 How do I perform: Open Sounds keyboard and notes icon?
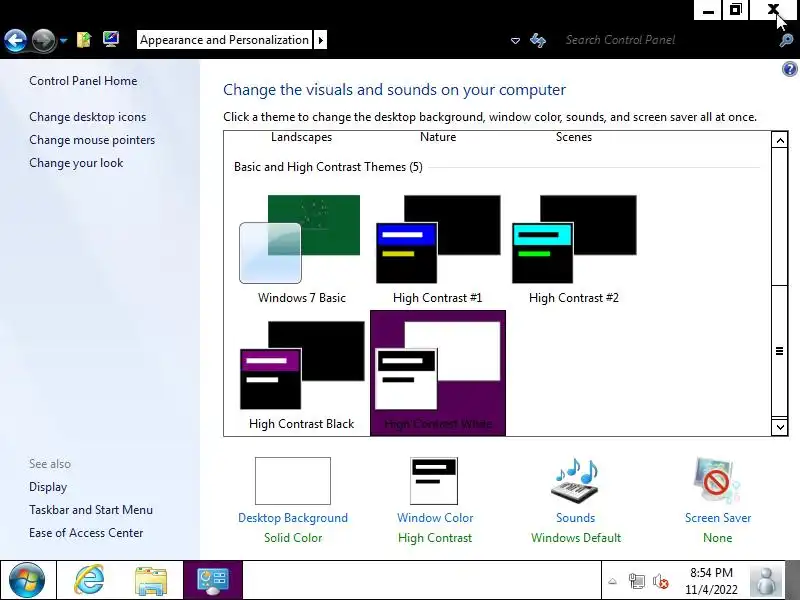[x=576, y=481]
